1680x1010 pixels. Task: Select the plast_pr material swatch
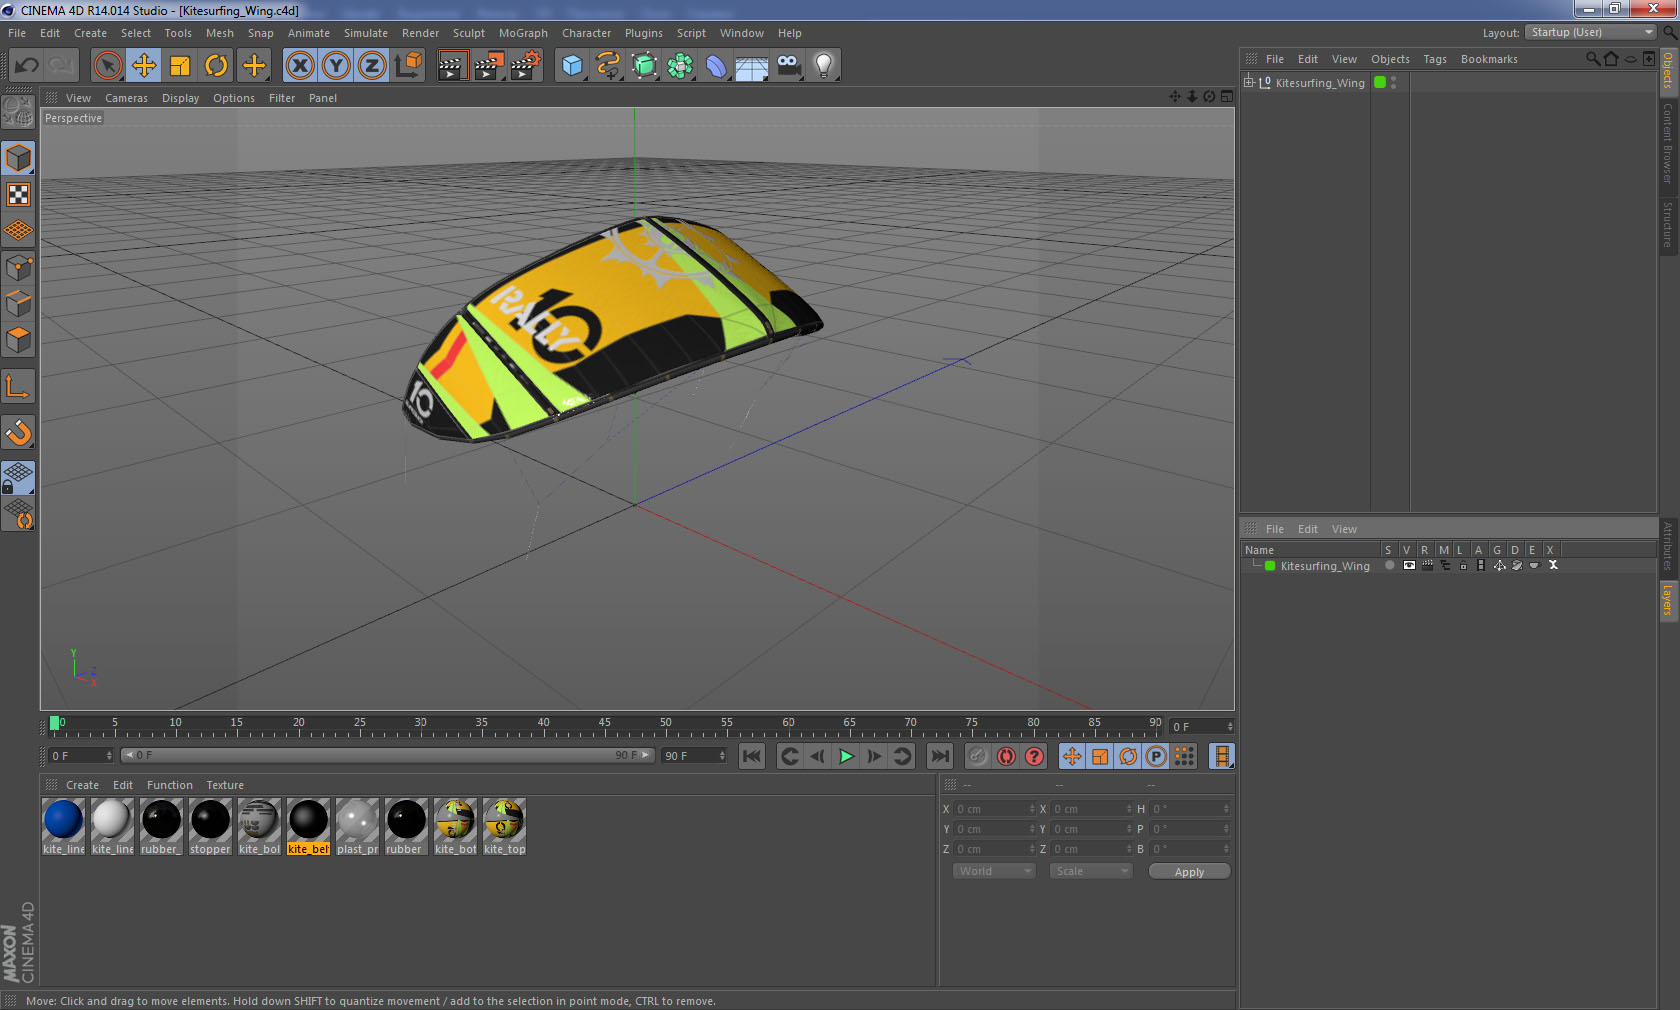pyautogui.click(x=357, y=826)
